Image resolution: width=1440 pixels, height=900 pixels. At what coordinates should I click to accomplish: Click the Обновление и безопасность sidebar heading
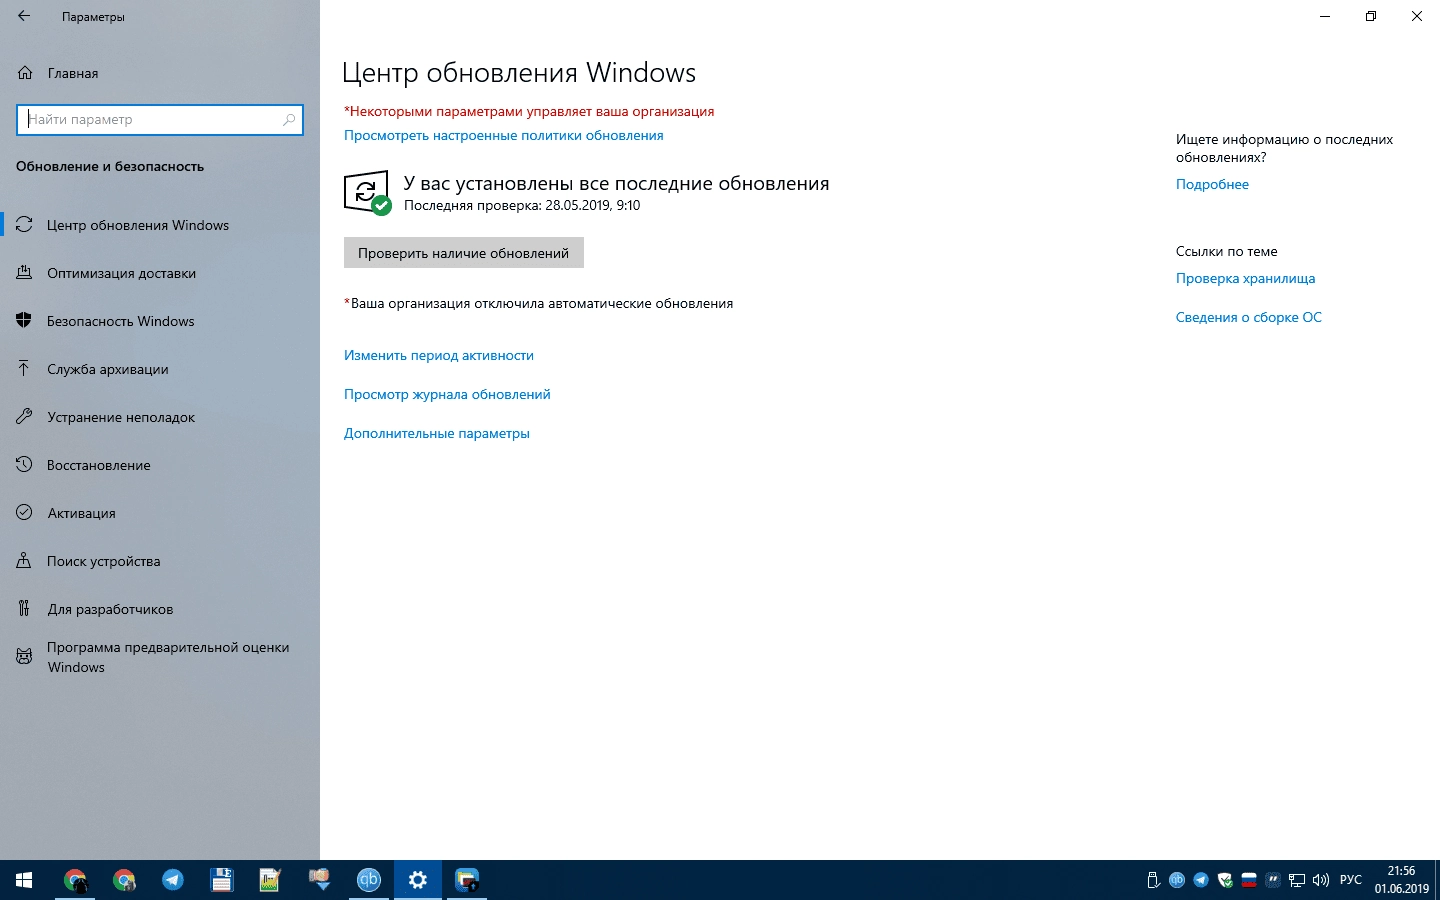pos(110,166)
